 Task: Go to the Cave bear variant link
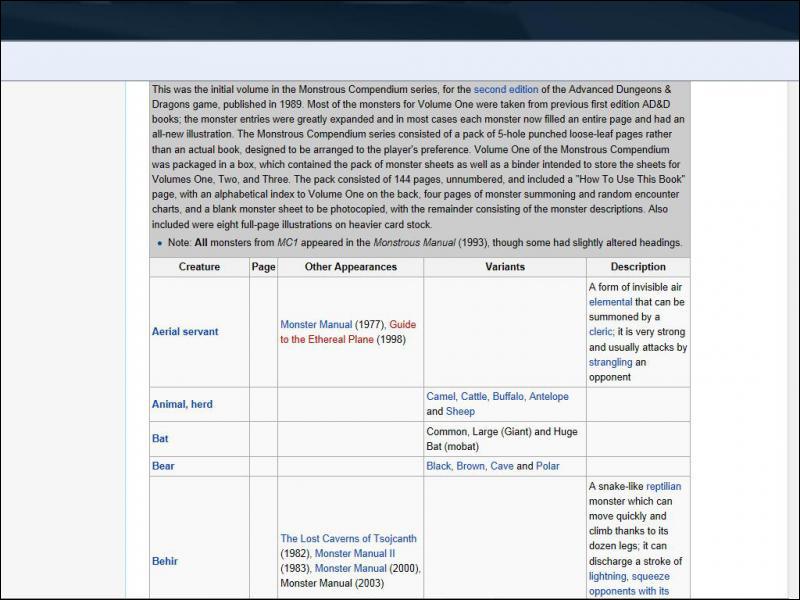pyautogui.click(x=502, y=466)
